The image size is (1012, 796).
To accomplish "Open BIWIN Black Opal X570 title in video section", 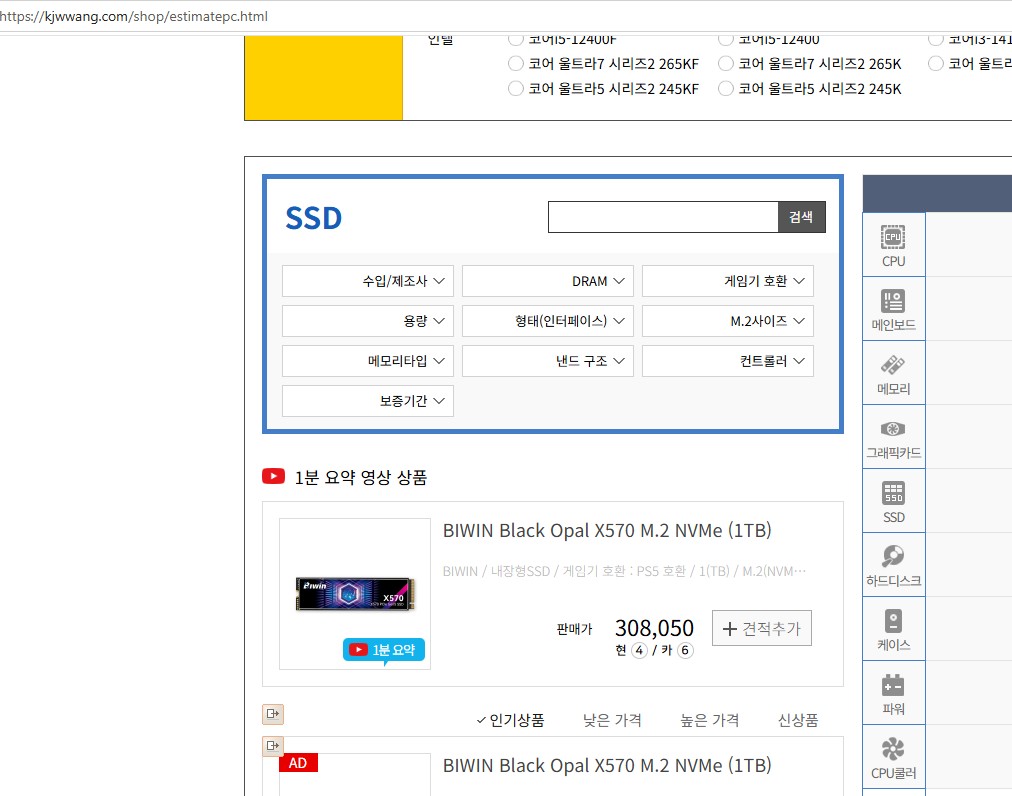I will [607, 531].
